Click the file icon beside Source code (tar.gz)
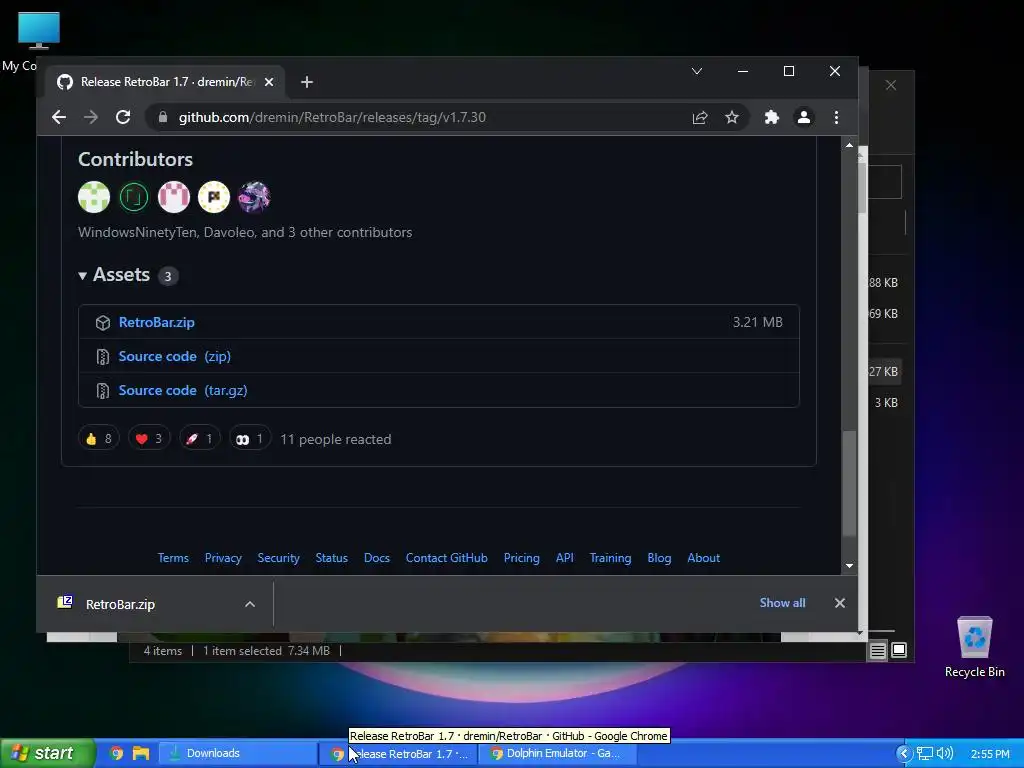The height and width of the screenshot is (768, 1024). point(103,391)
